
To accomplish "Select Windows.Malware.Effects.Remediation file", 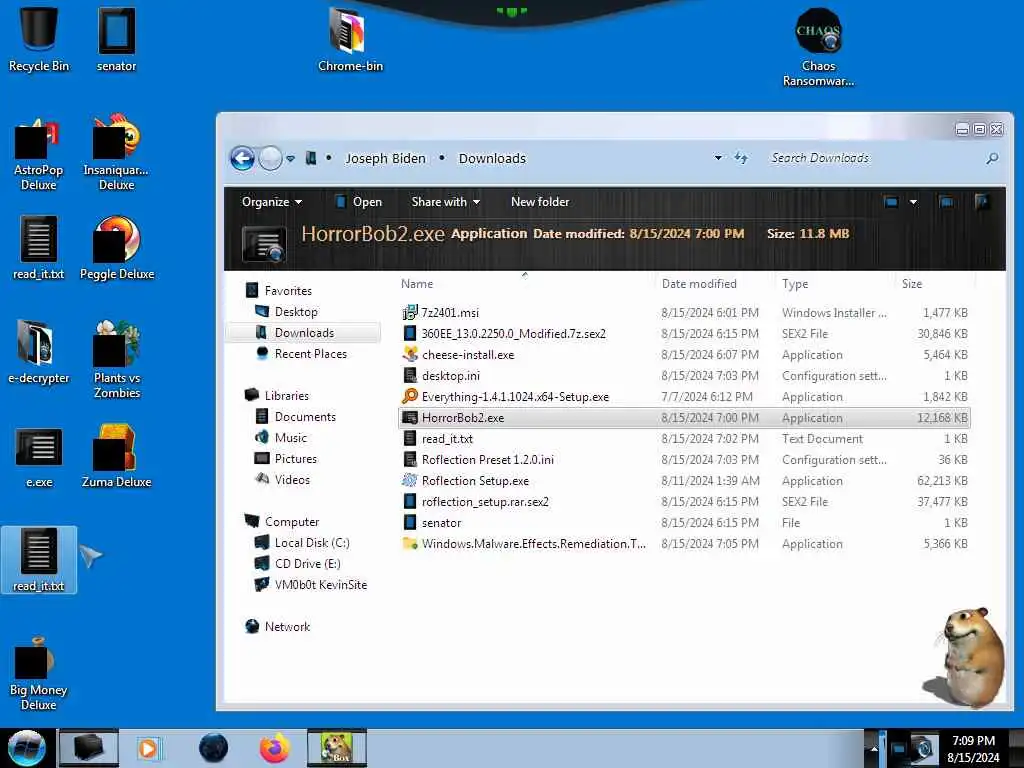I will coord(684,543).
